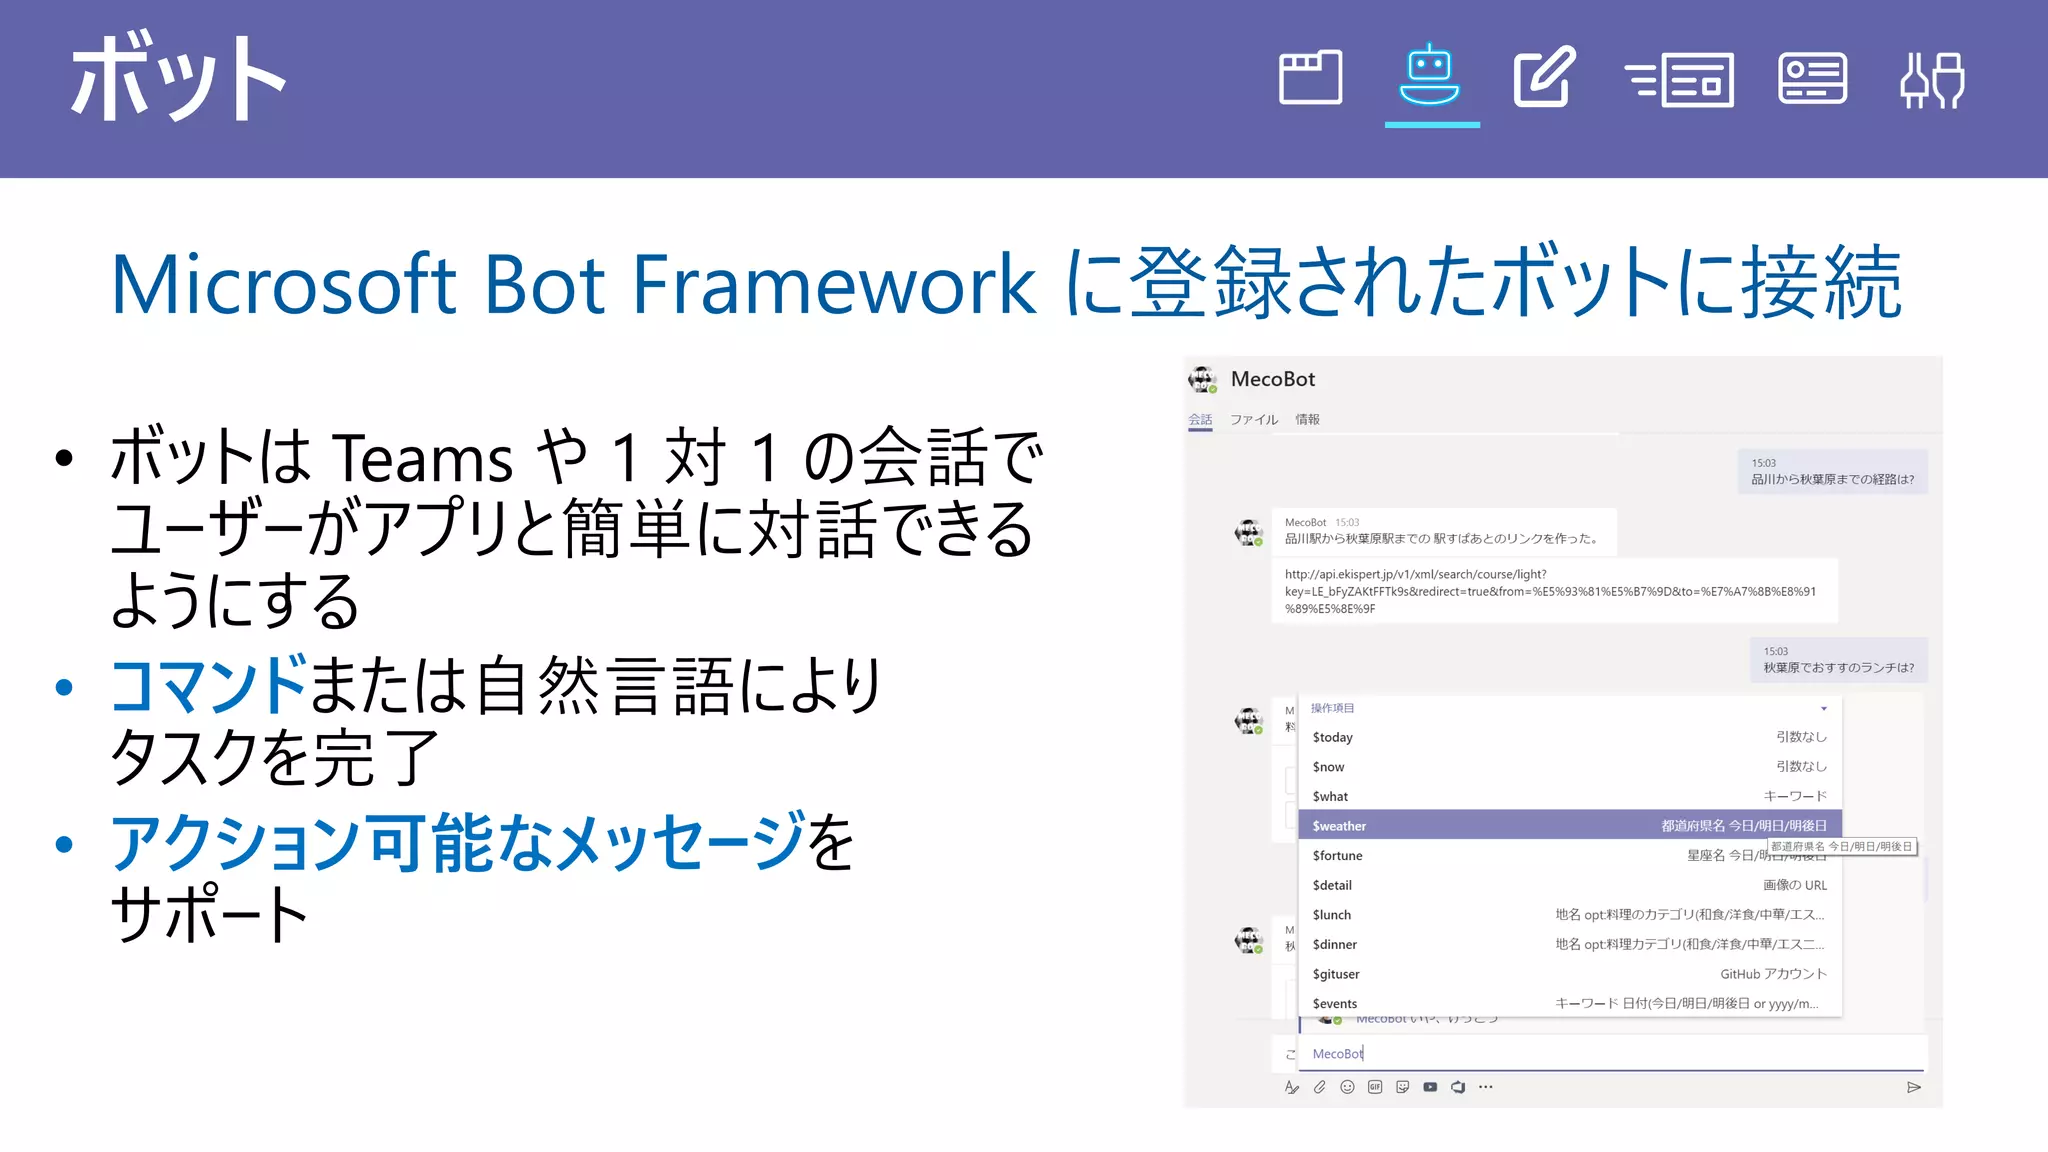2048x1152 pixels.
Task: Click the card icon in the header
Action: point(1812,78)
